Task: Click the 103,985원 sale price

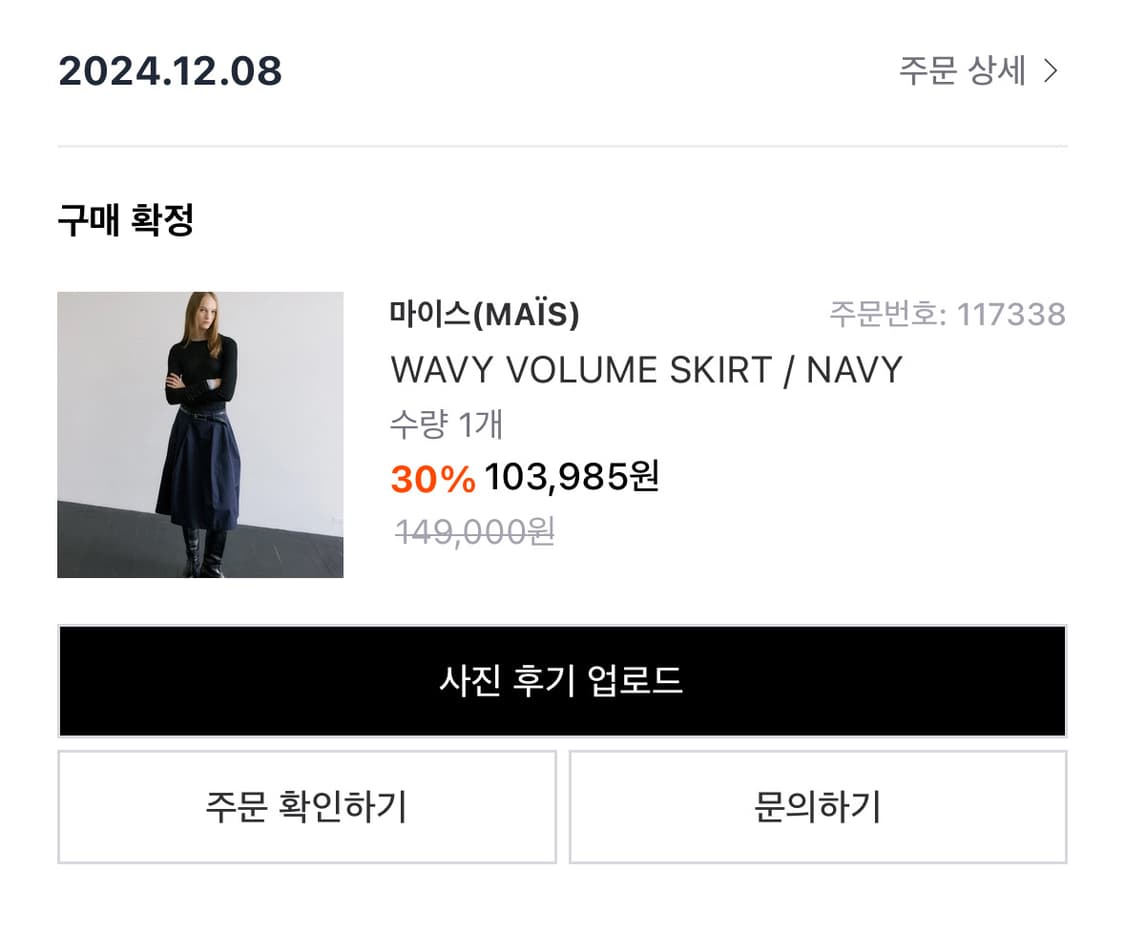Action: 572,477
